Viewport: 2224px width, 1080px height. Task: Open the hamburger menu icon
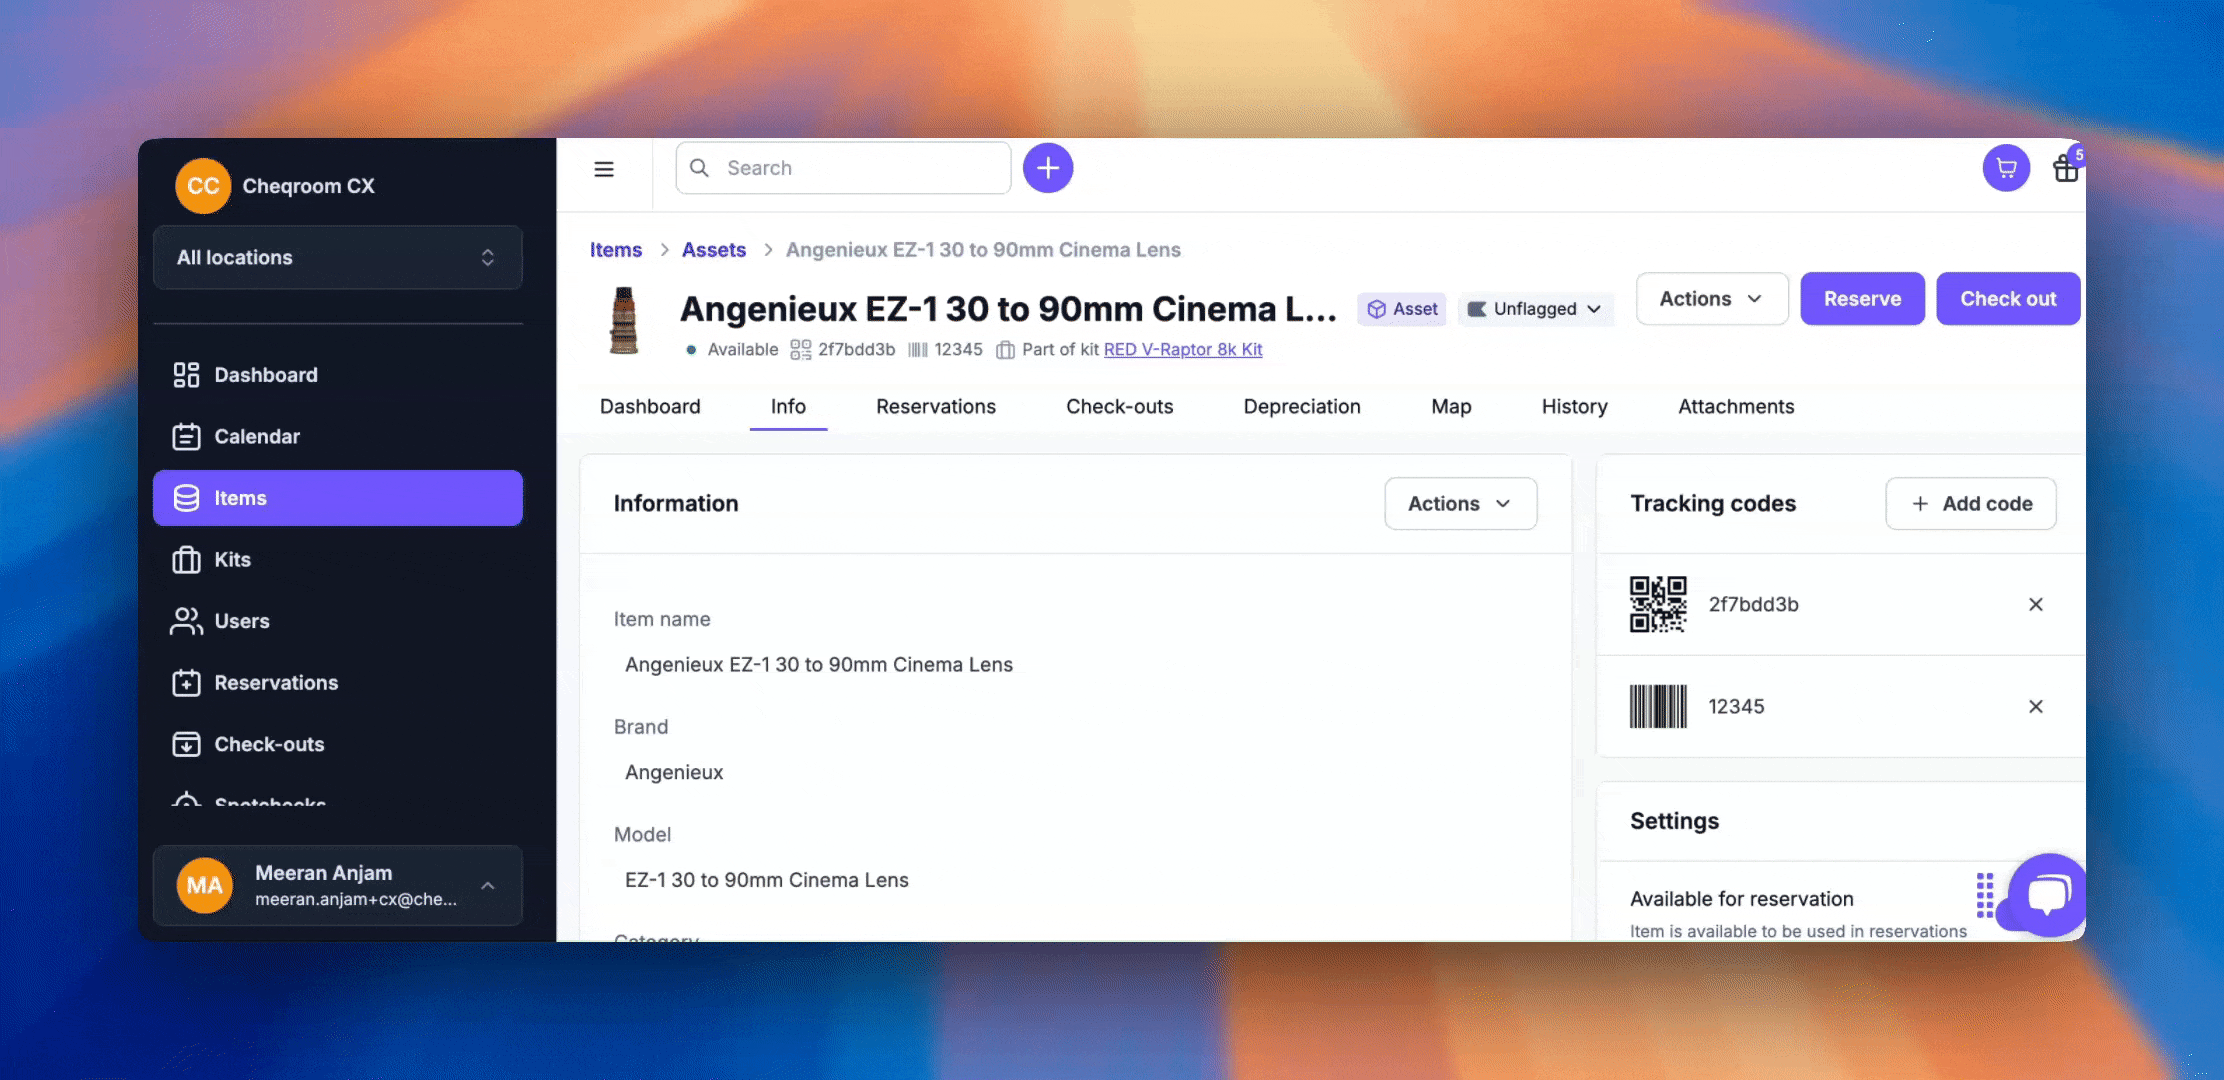click(x=604, y=169)
